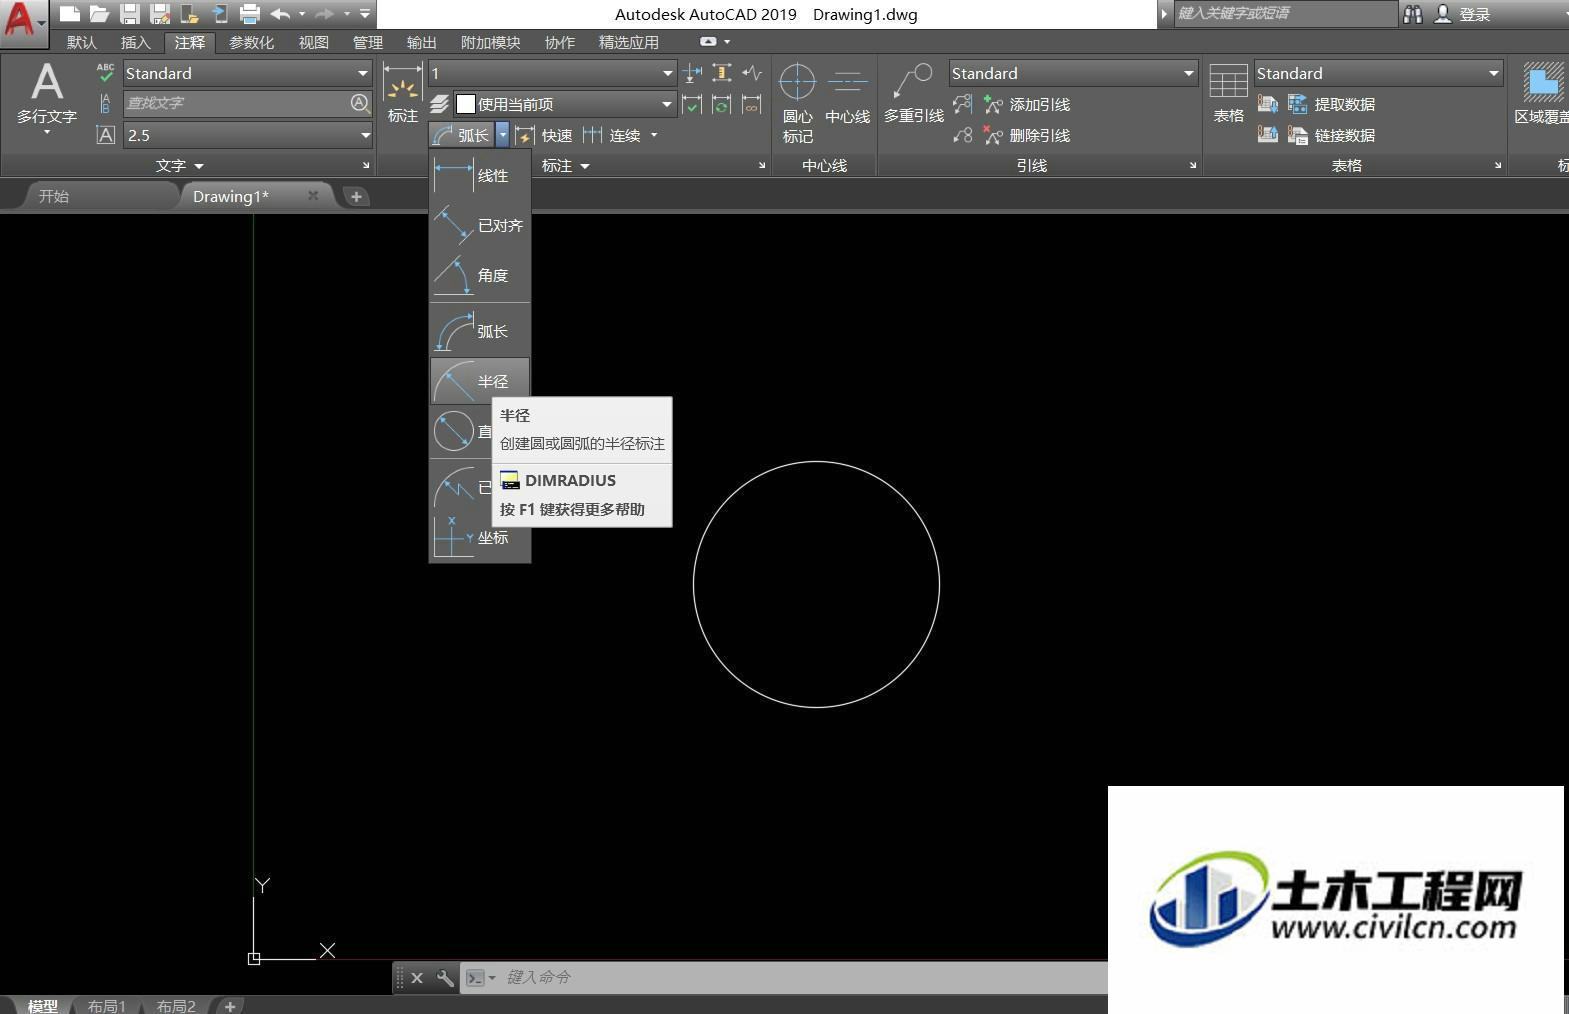Open the Default (默认) ribbon tab

(x=82, y=42)
